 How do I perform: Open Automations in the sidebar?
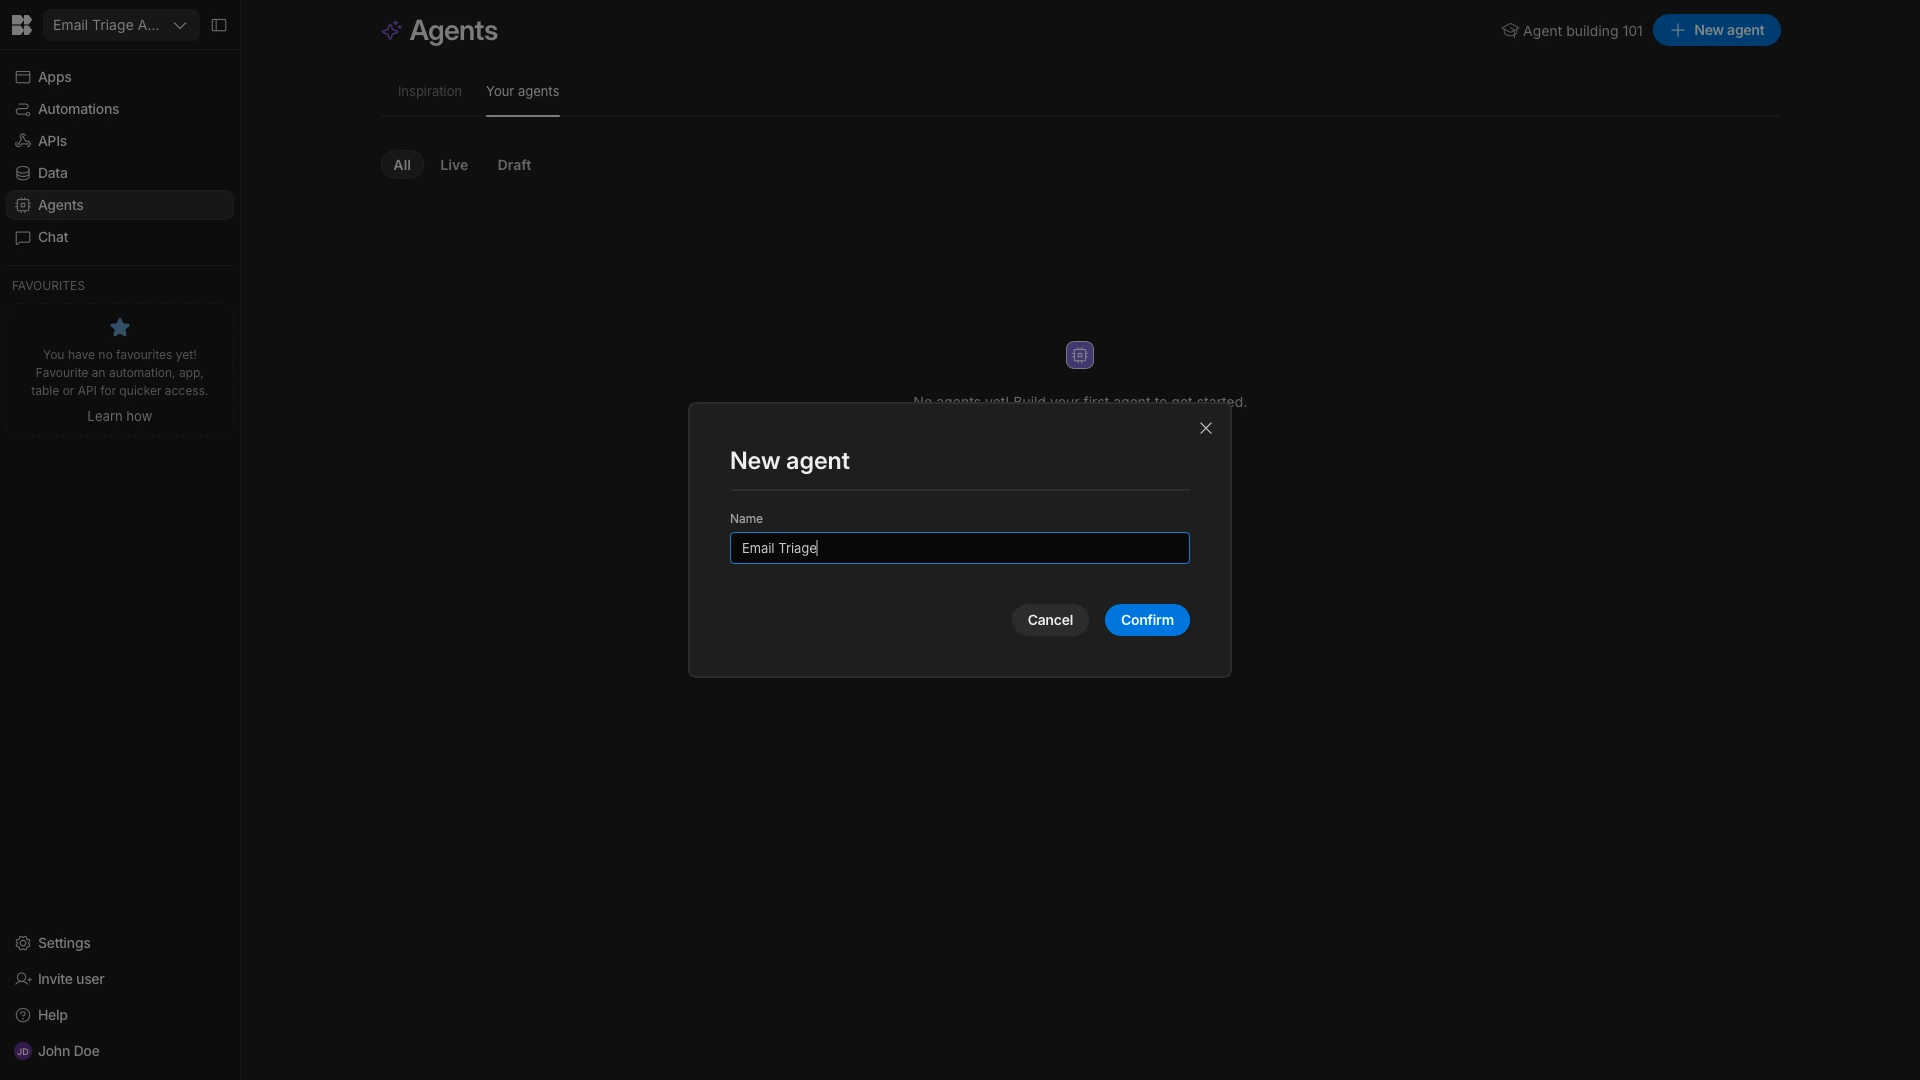coord(78,109)
